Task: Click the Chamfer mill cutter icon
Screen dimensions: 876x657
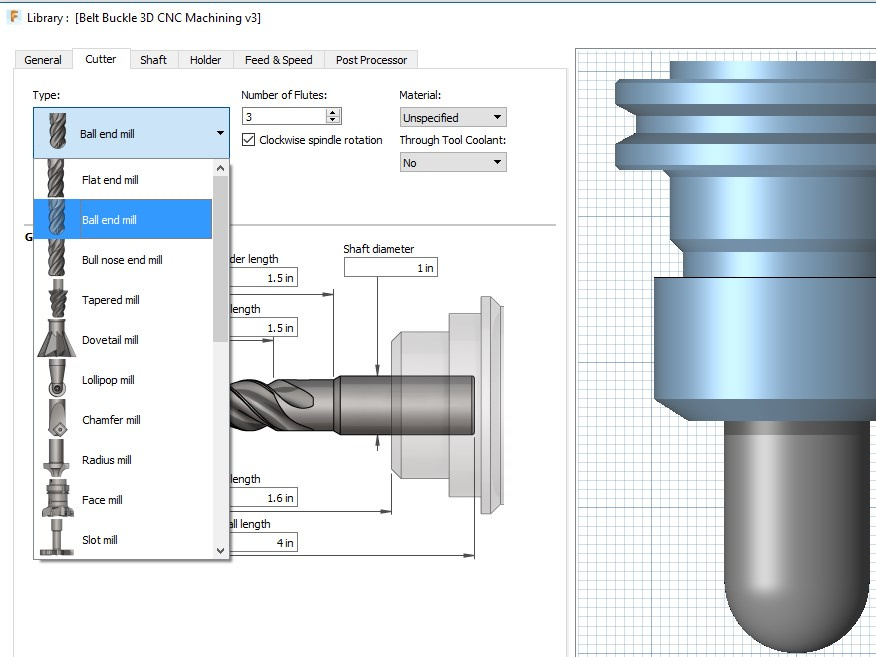Action: 58,420
